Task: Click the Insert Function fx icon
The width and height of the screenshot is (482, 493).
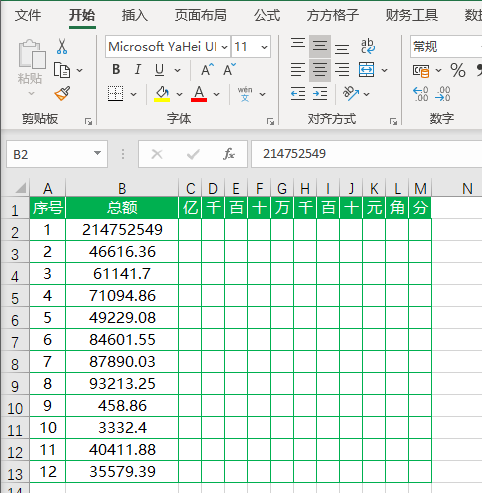Action: (229, 154)
